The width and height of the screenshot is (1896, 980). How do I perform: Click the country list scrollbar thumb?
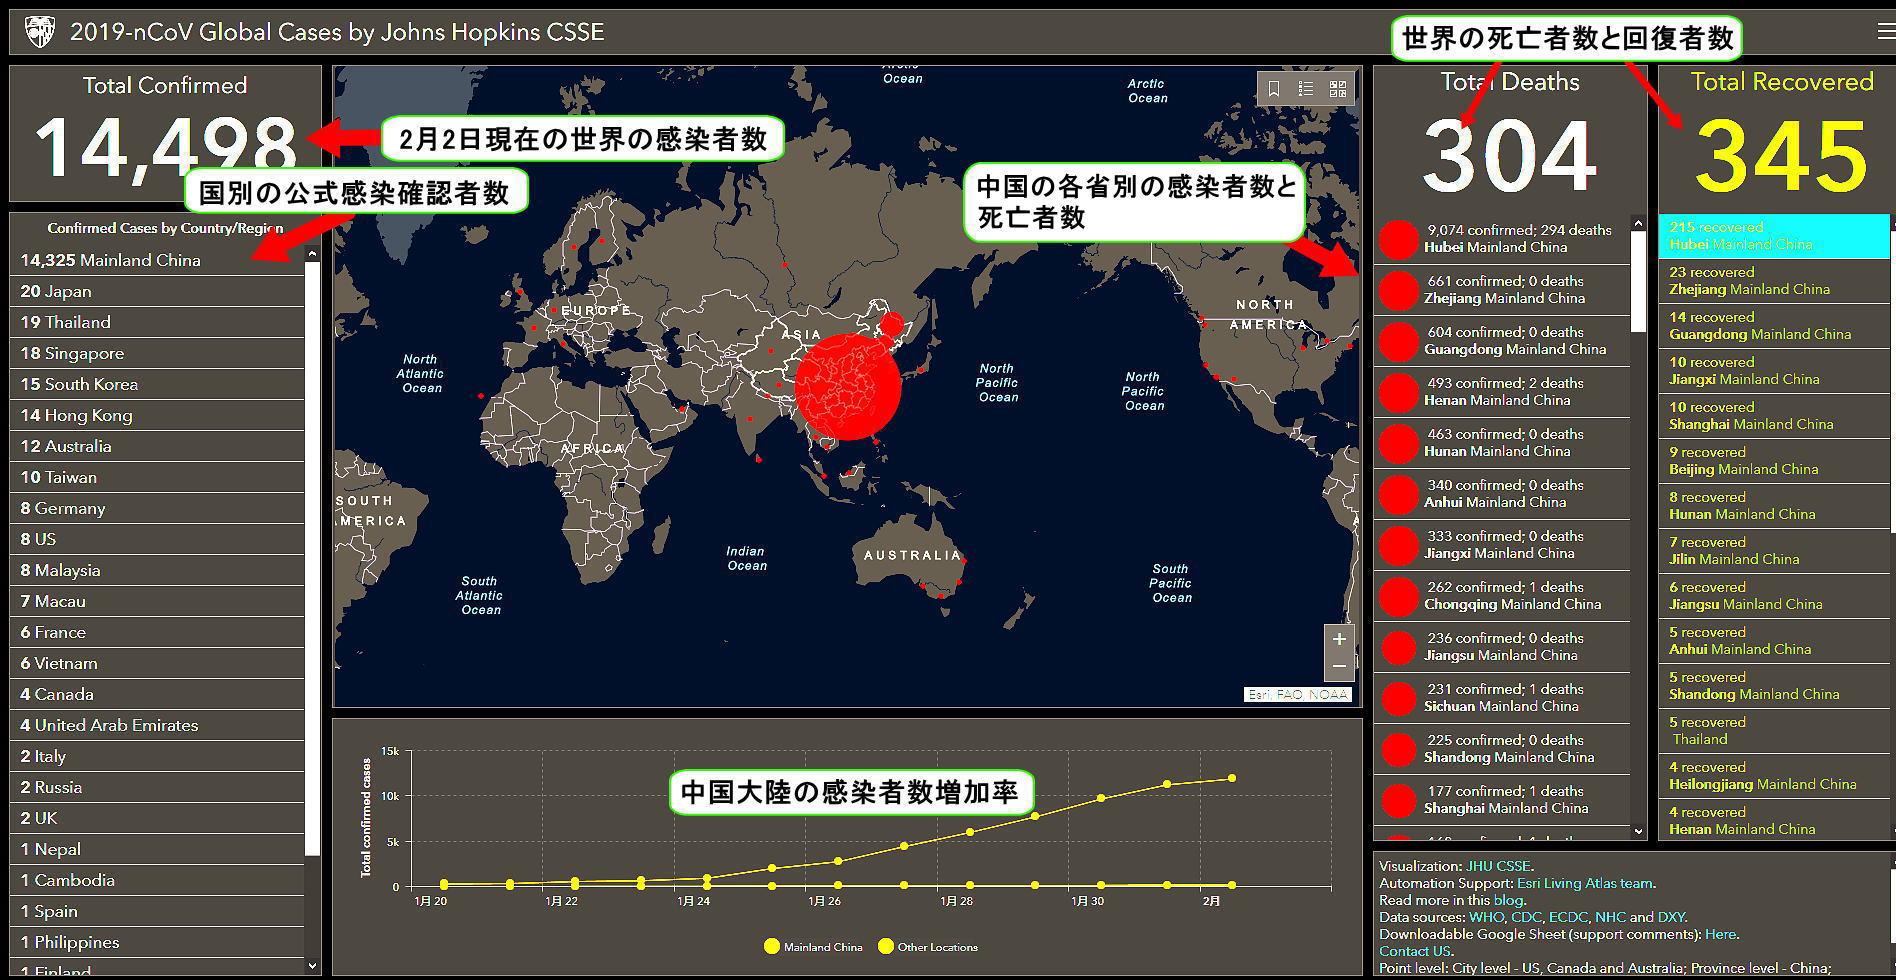pyautogui.click(x=312, y=558)
